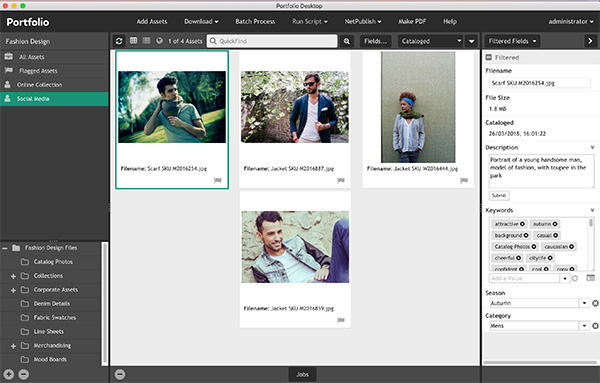Screen dimensions: 600x383
Task: Toggle the flag on Jacket SKU W2016444
Action: tap(464, 180)
